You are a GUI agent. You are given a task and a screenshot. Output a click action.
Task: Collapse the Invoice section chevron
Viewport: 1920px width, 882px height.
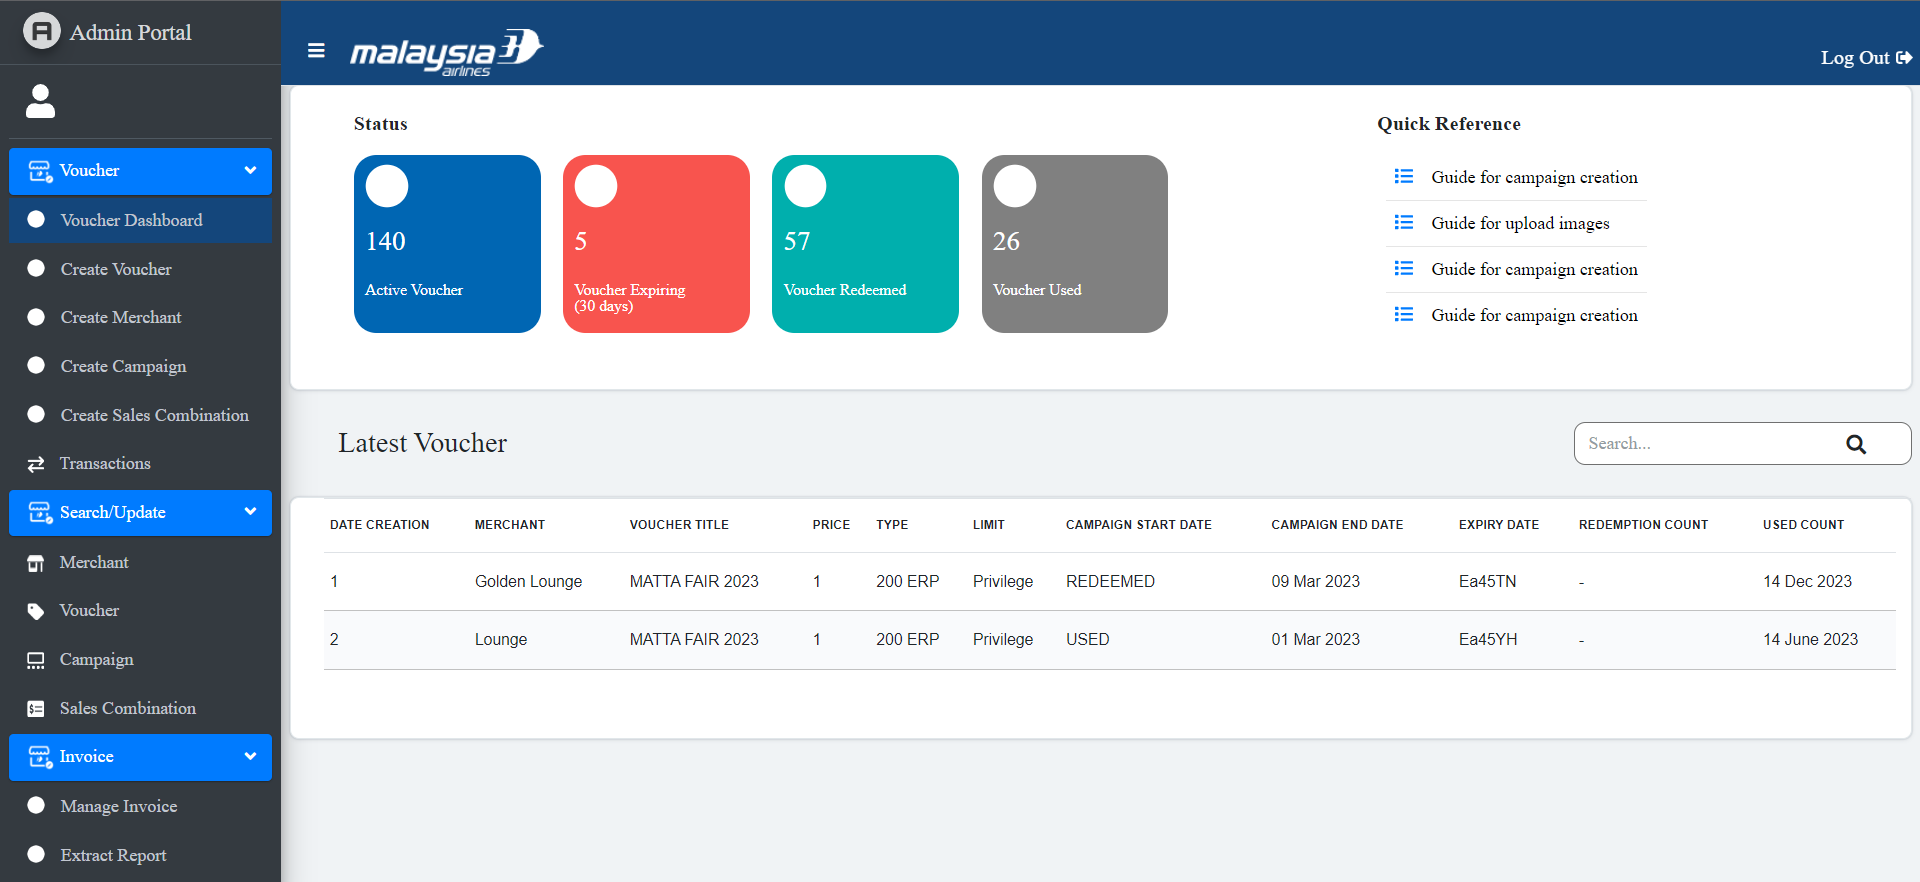click(250, 756)
